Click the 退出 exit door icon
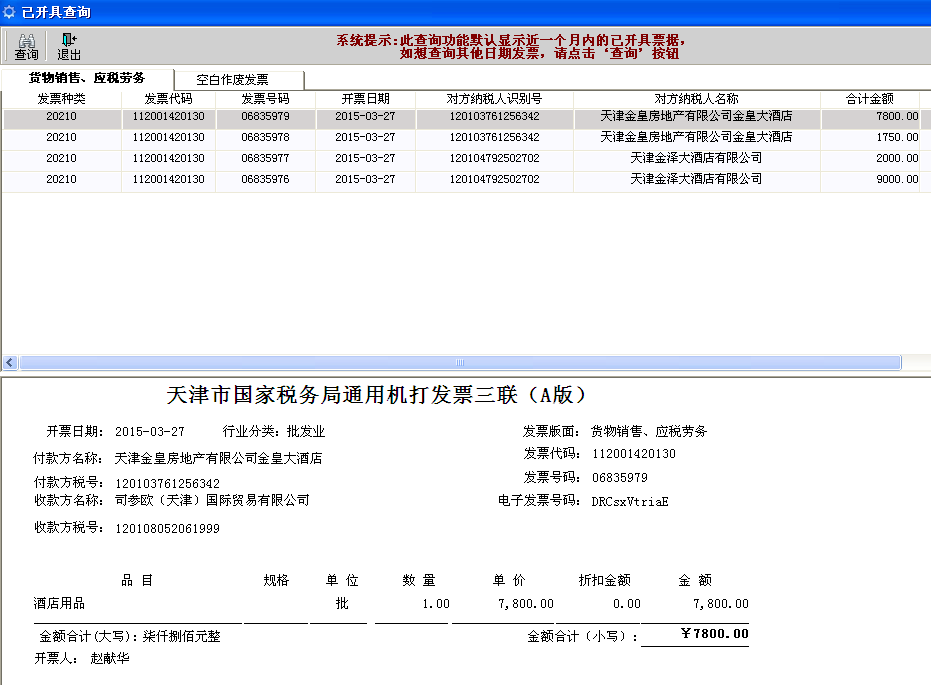 [69, 40]
